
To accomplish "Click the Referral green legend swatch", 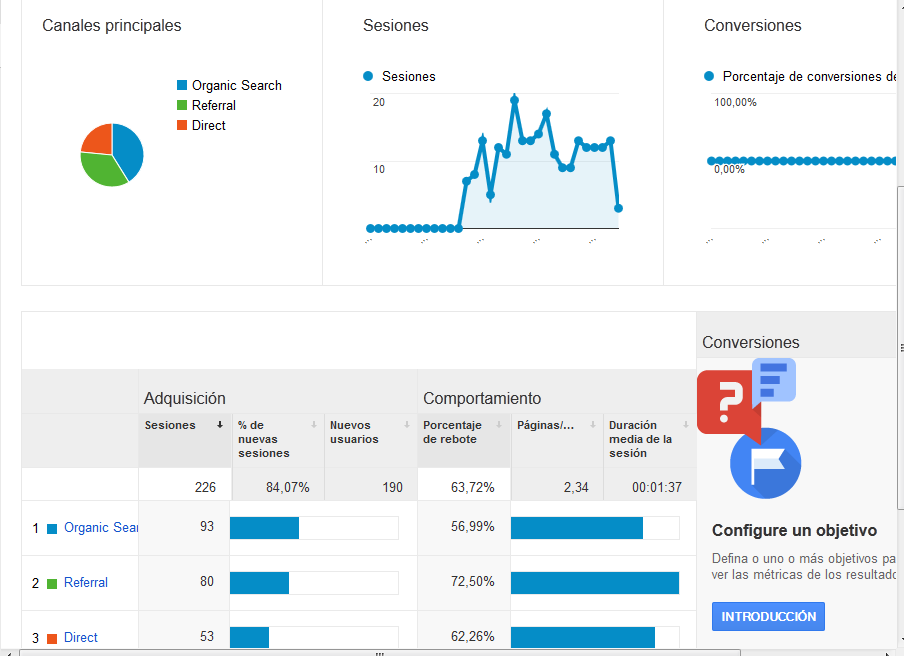I will 182,105.
